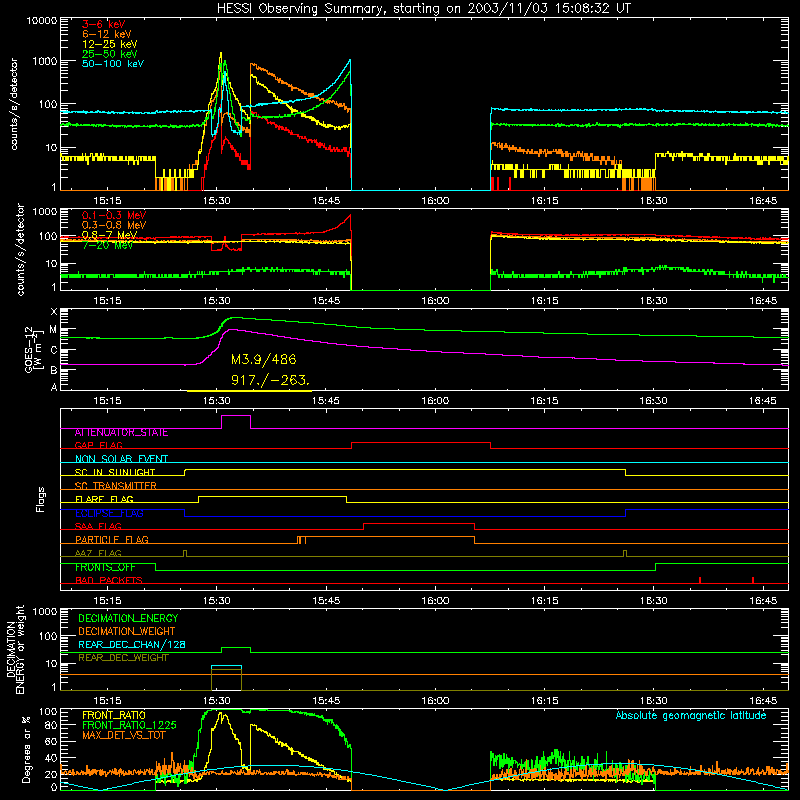The width and height of the screenshot is (800, 800).
Task: Click the 7-20 MeV legend label
Action: click(107, 245)
